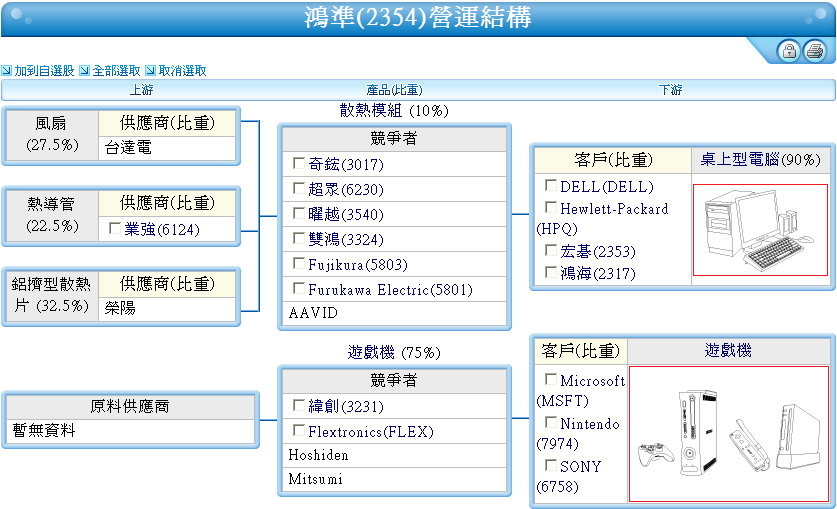The image size is (837, 509).
Task: Open the 曜越(3540) company link
Action: (x=346, y=214)
